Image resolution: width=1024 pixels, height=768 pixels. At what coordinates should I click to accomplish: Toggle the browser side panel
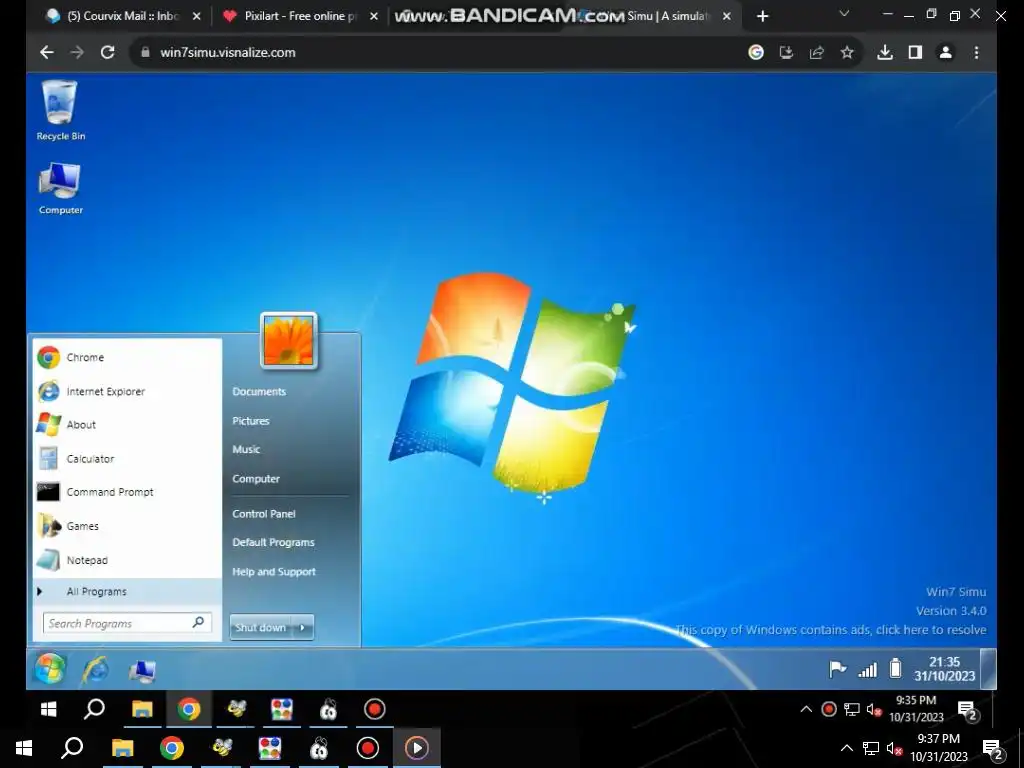tap(915, 52)
